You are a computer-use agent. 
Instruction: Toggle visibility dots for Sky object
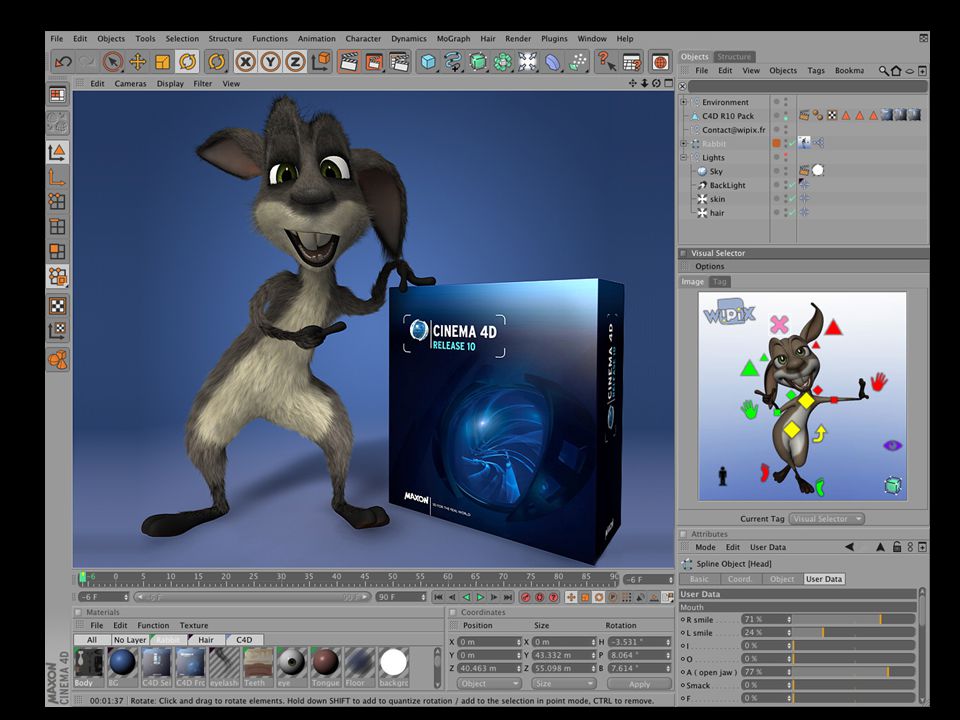786,171
